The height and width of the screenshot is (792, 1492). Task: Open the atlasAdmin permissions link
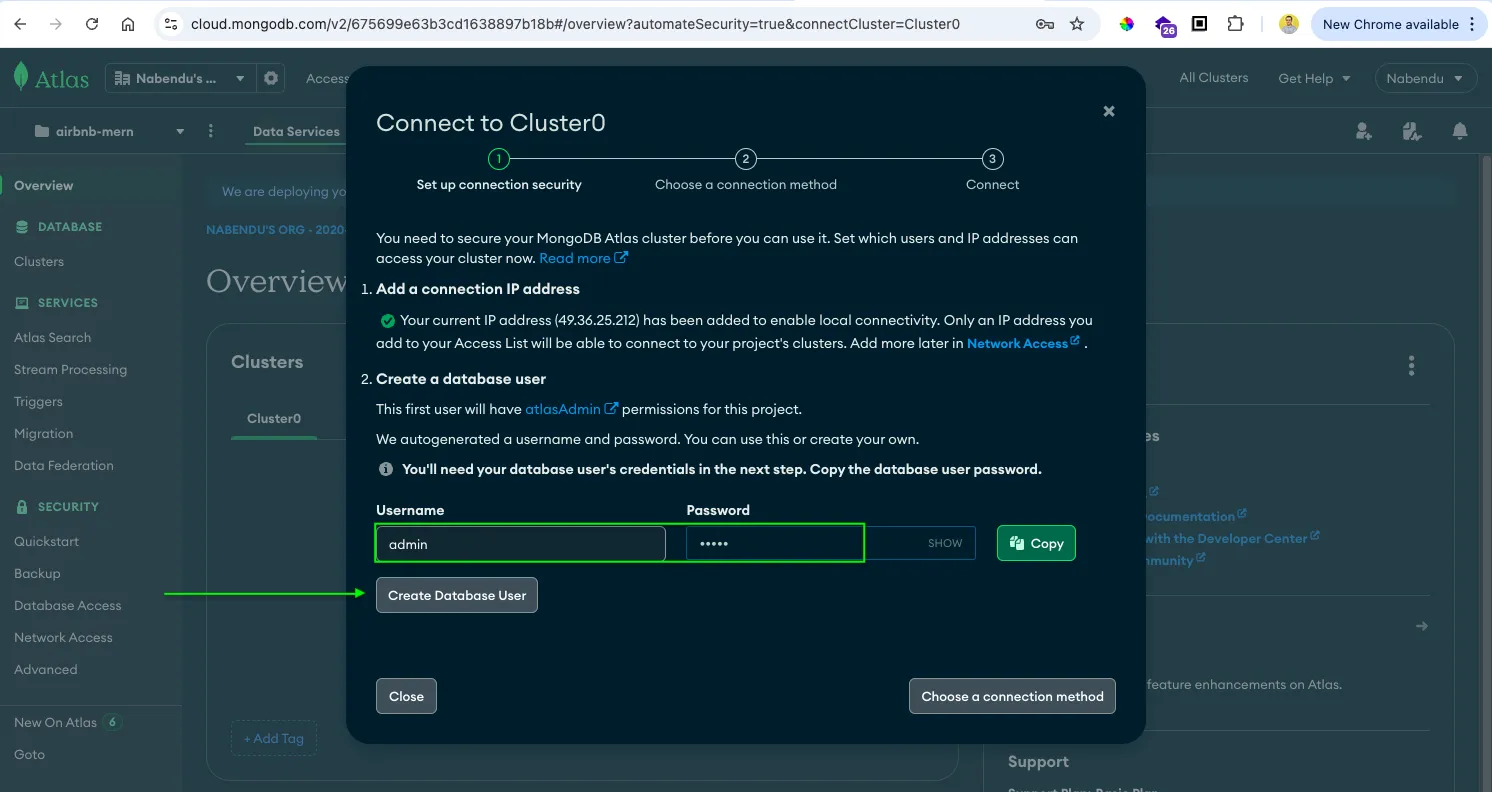tap(571, 409)
